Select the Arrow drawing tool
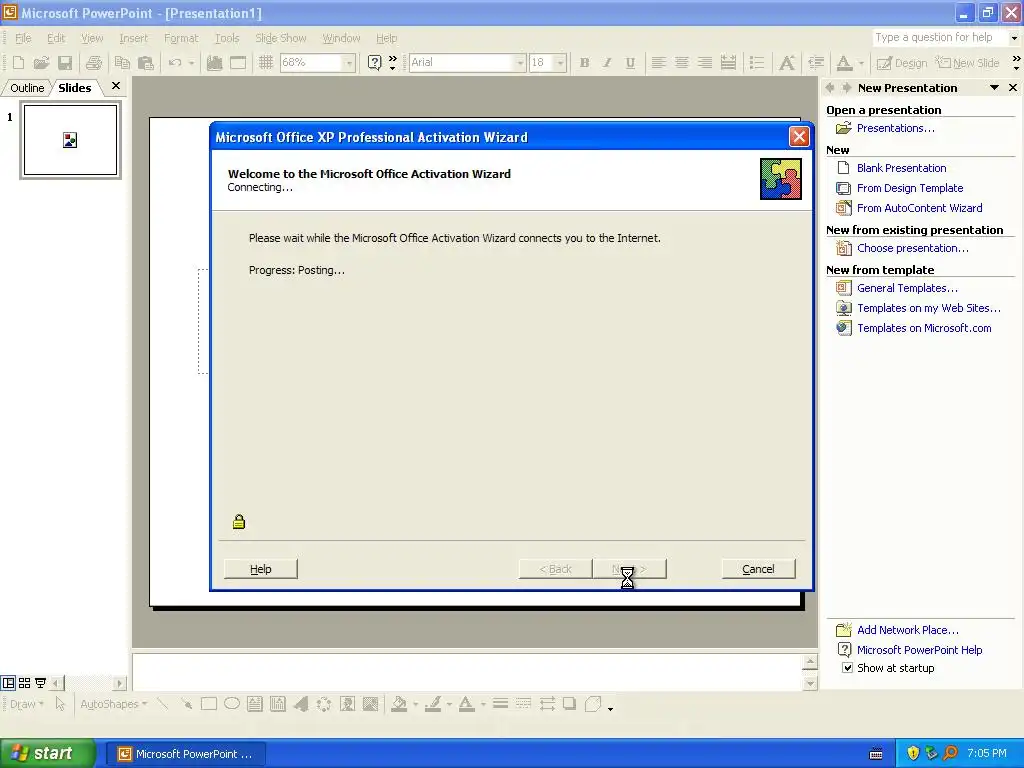The image size is (1024, 768). [x=186, y=704]
